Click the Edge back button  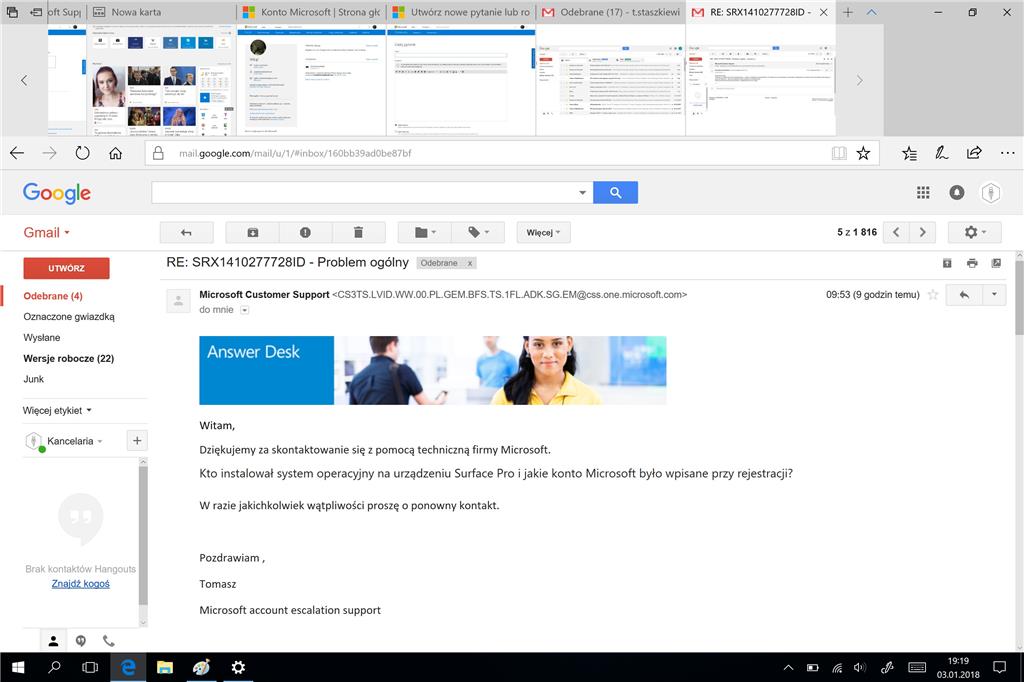17,153
